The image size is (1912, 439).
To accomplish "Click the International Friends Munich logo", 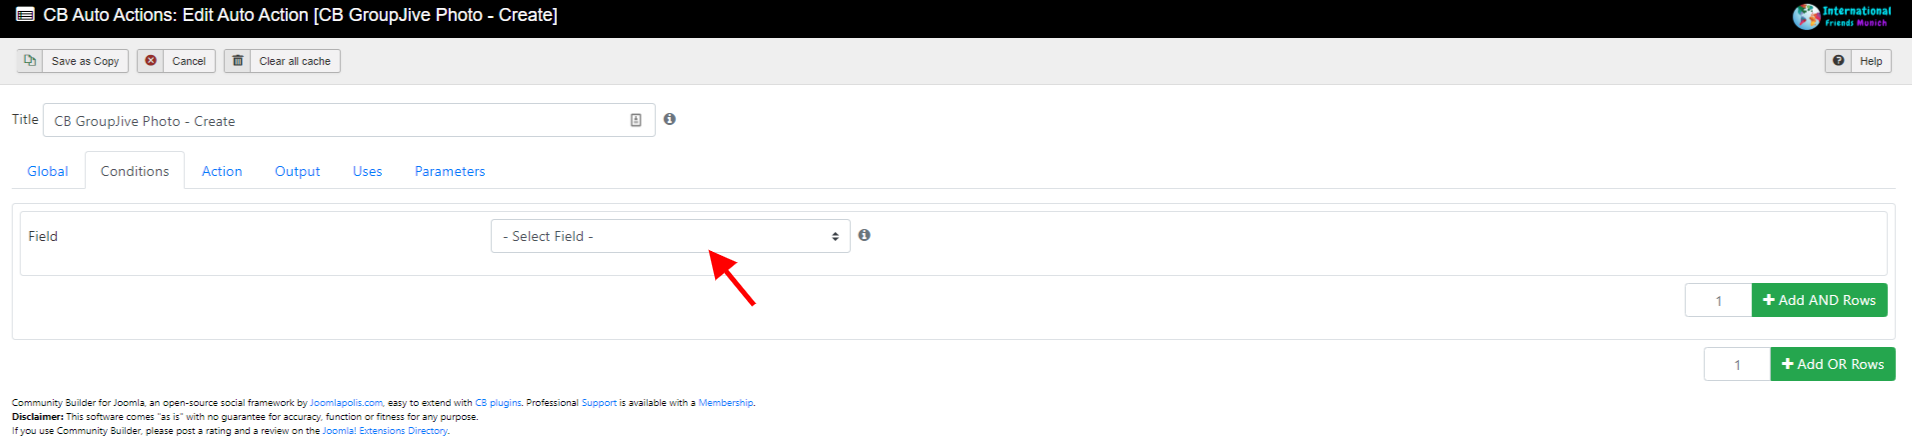I will pyautogui.click(x=1842, y=16).
